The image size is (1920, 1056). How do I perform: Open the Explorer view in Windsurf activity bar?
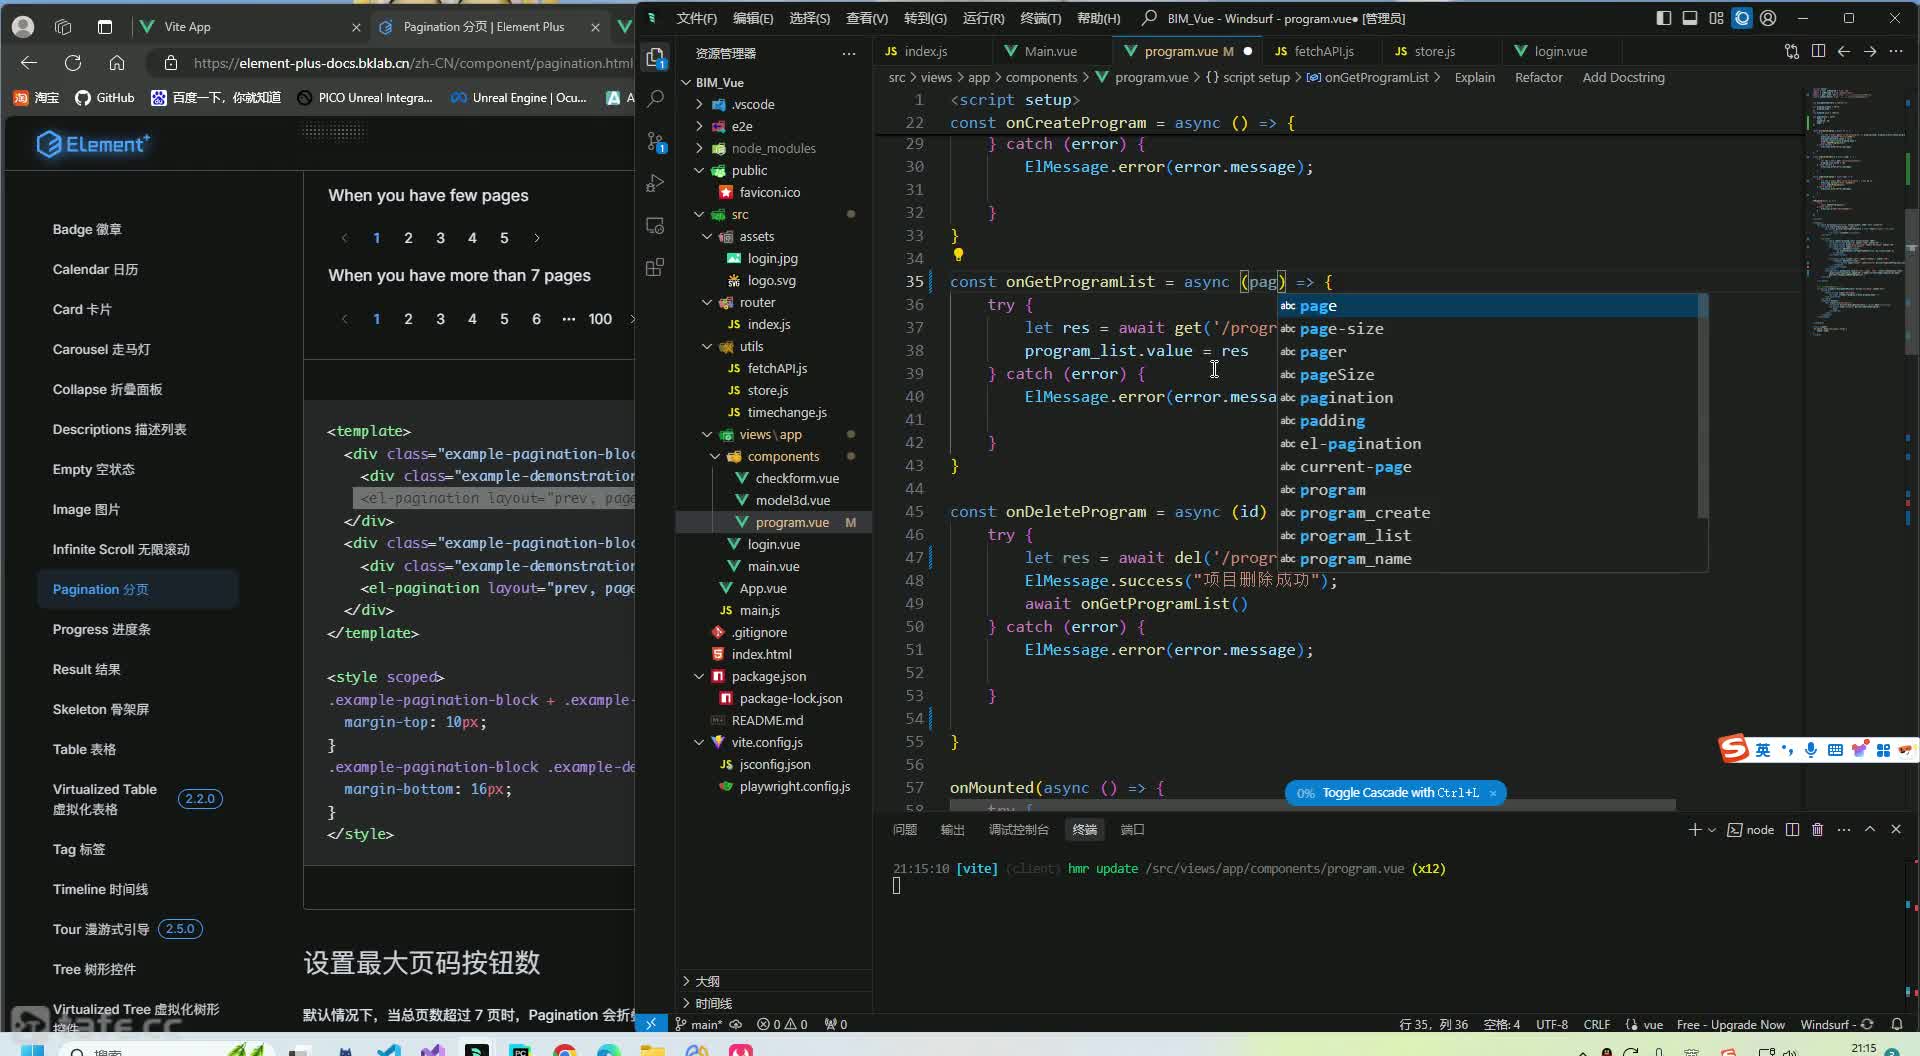[x=655, y=58]
